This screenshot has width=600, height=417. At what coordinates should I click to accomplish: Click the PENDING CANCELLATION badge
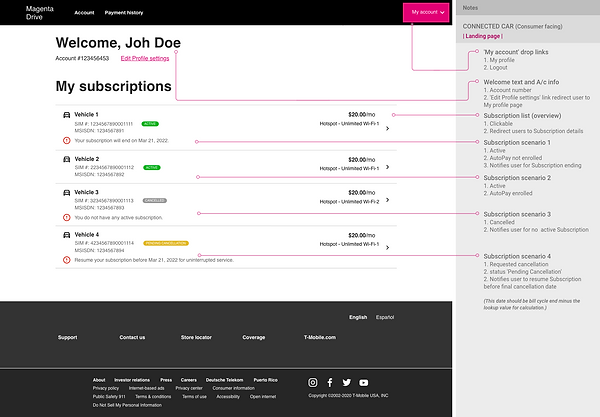coord(166,243)
